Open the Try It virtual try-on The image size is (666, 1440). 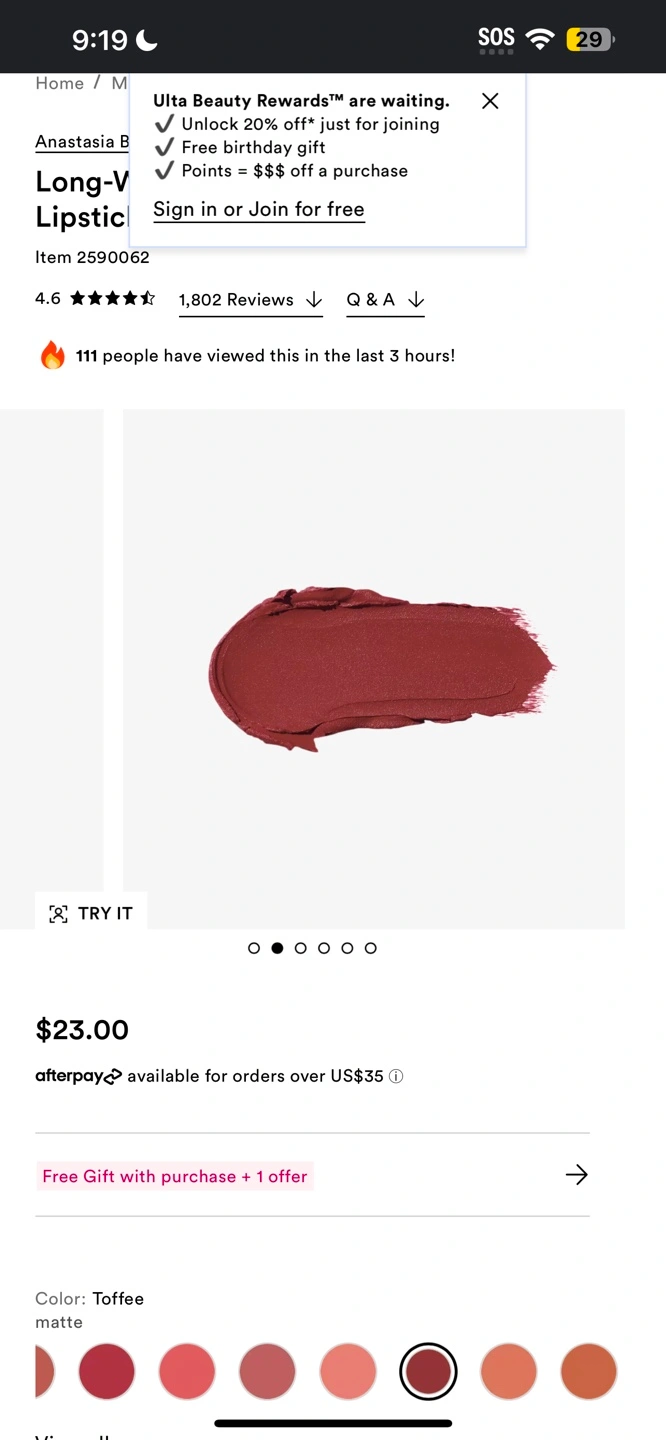[x=91, y=913]
